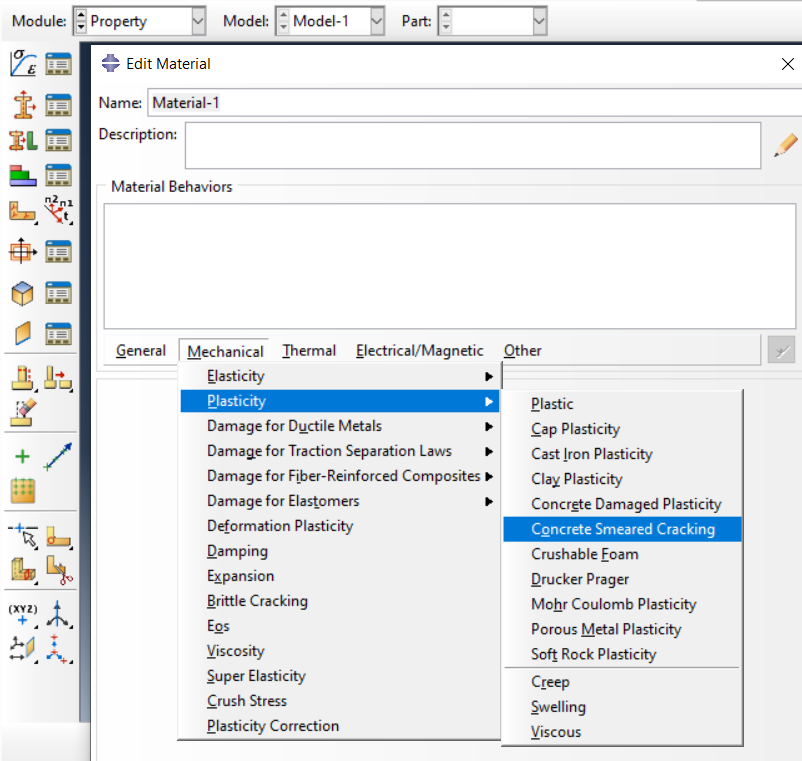The image size is (802, 761).
Task: Open Material Manager beside the stress-strain icon
Action: [58, 64]
